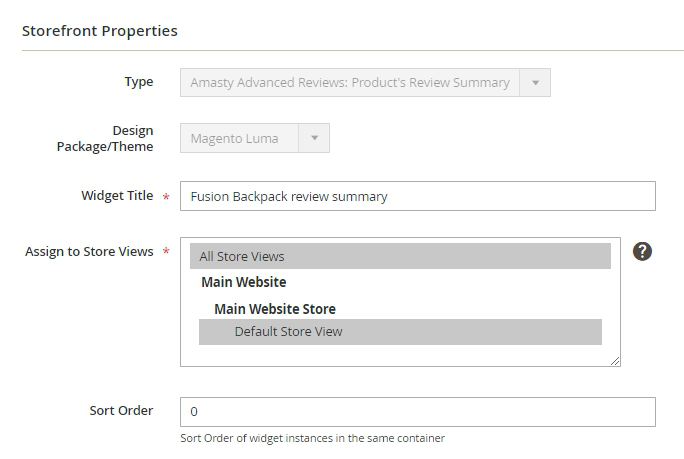Expand the Design Theme dropdown arrow
The height and width of the screenshot is (459, 684).
pos(314,138)
